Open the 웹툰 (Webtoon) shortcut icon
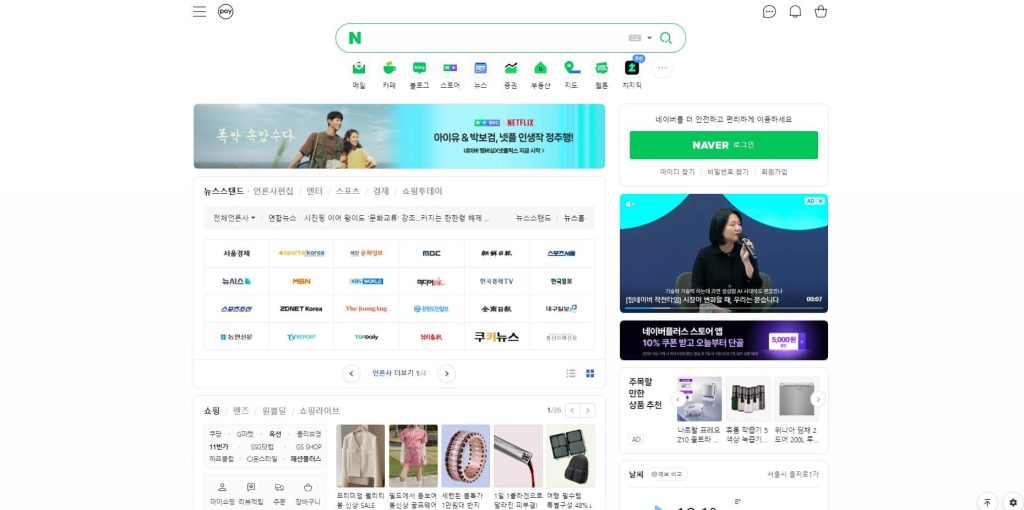Viewport: 1024px width, 510px height. click(x=601, y=68)
